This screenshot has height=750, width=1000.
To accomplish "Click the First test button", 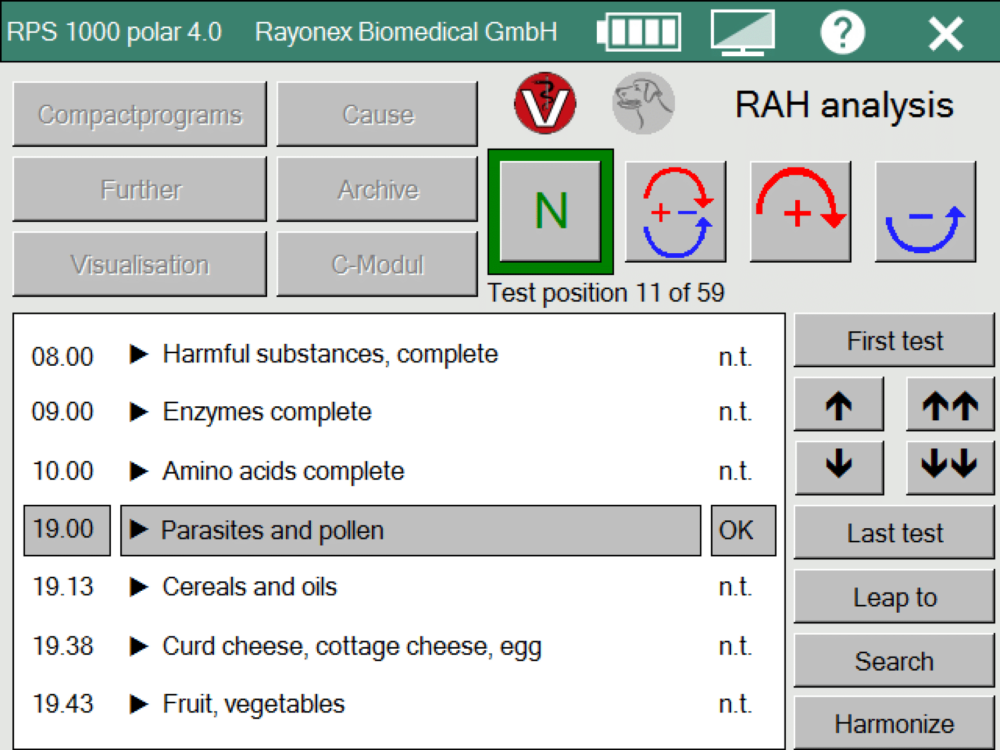I will coord(893,340).
